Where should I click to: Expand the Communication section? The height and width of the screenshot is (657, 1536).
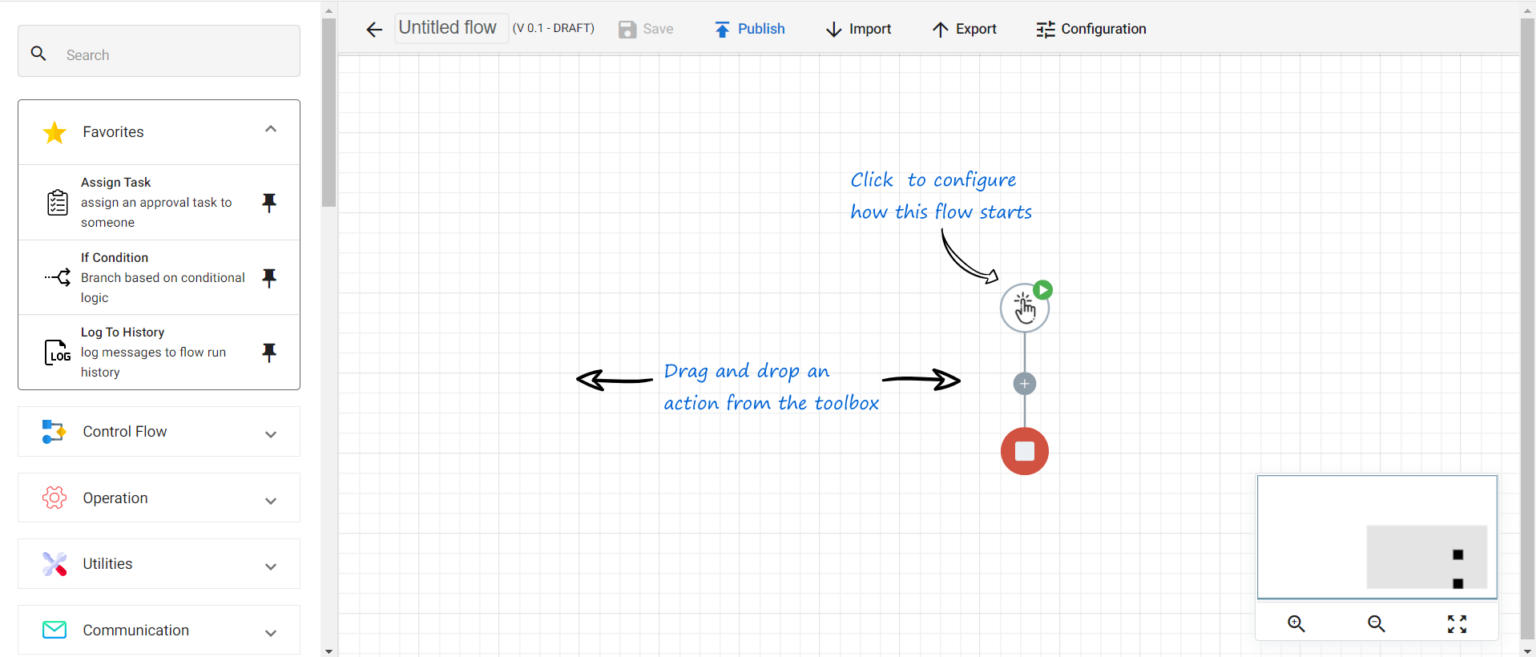click(270, 630)
